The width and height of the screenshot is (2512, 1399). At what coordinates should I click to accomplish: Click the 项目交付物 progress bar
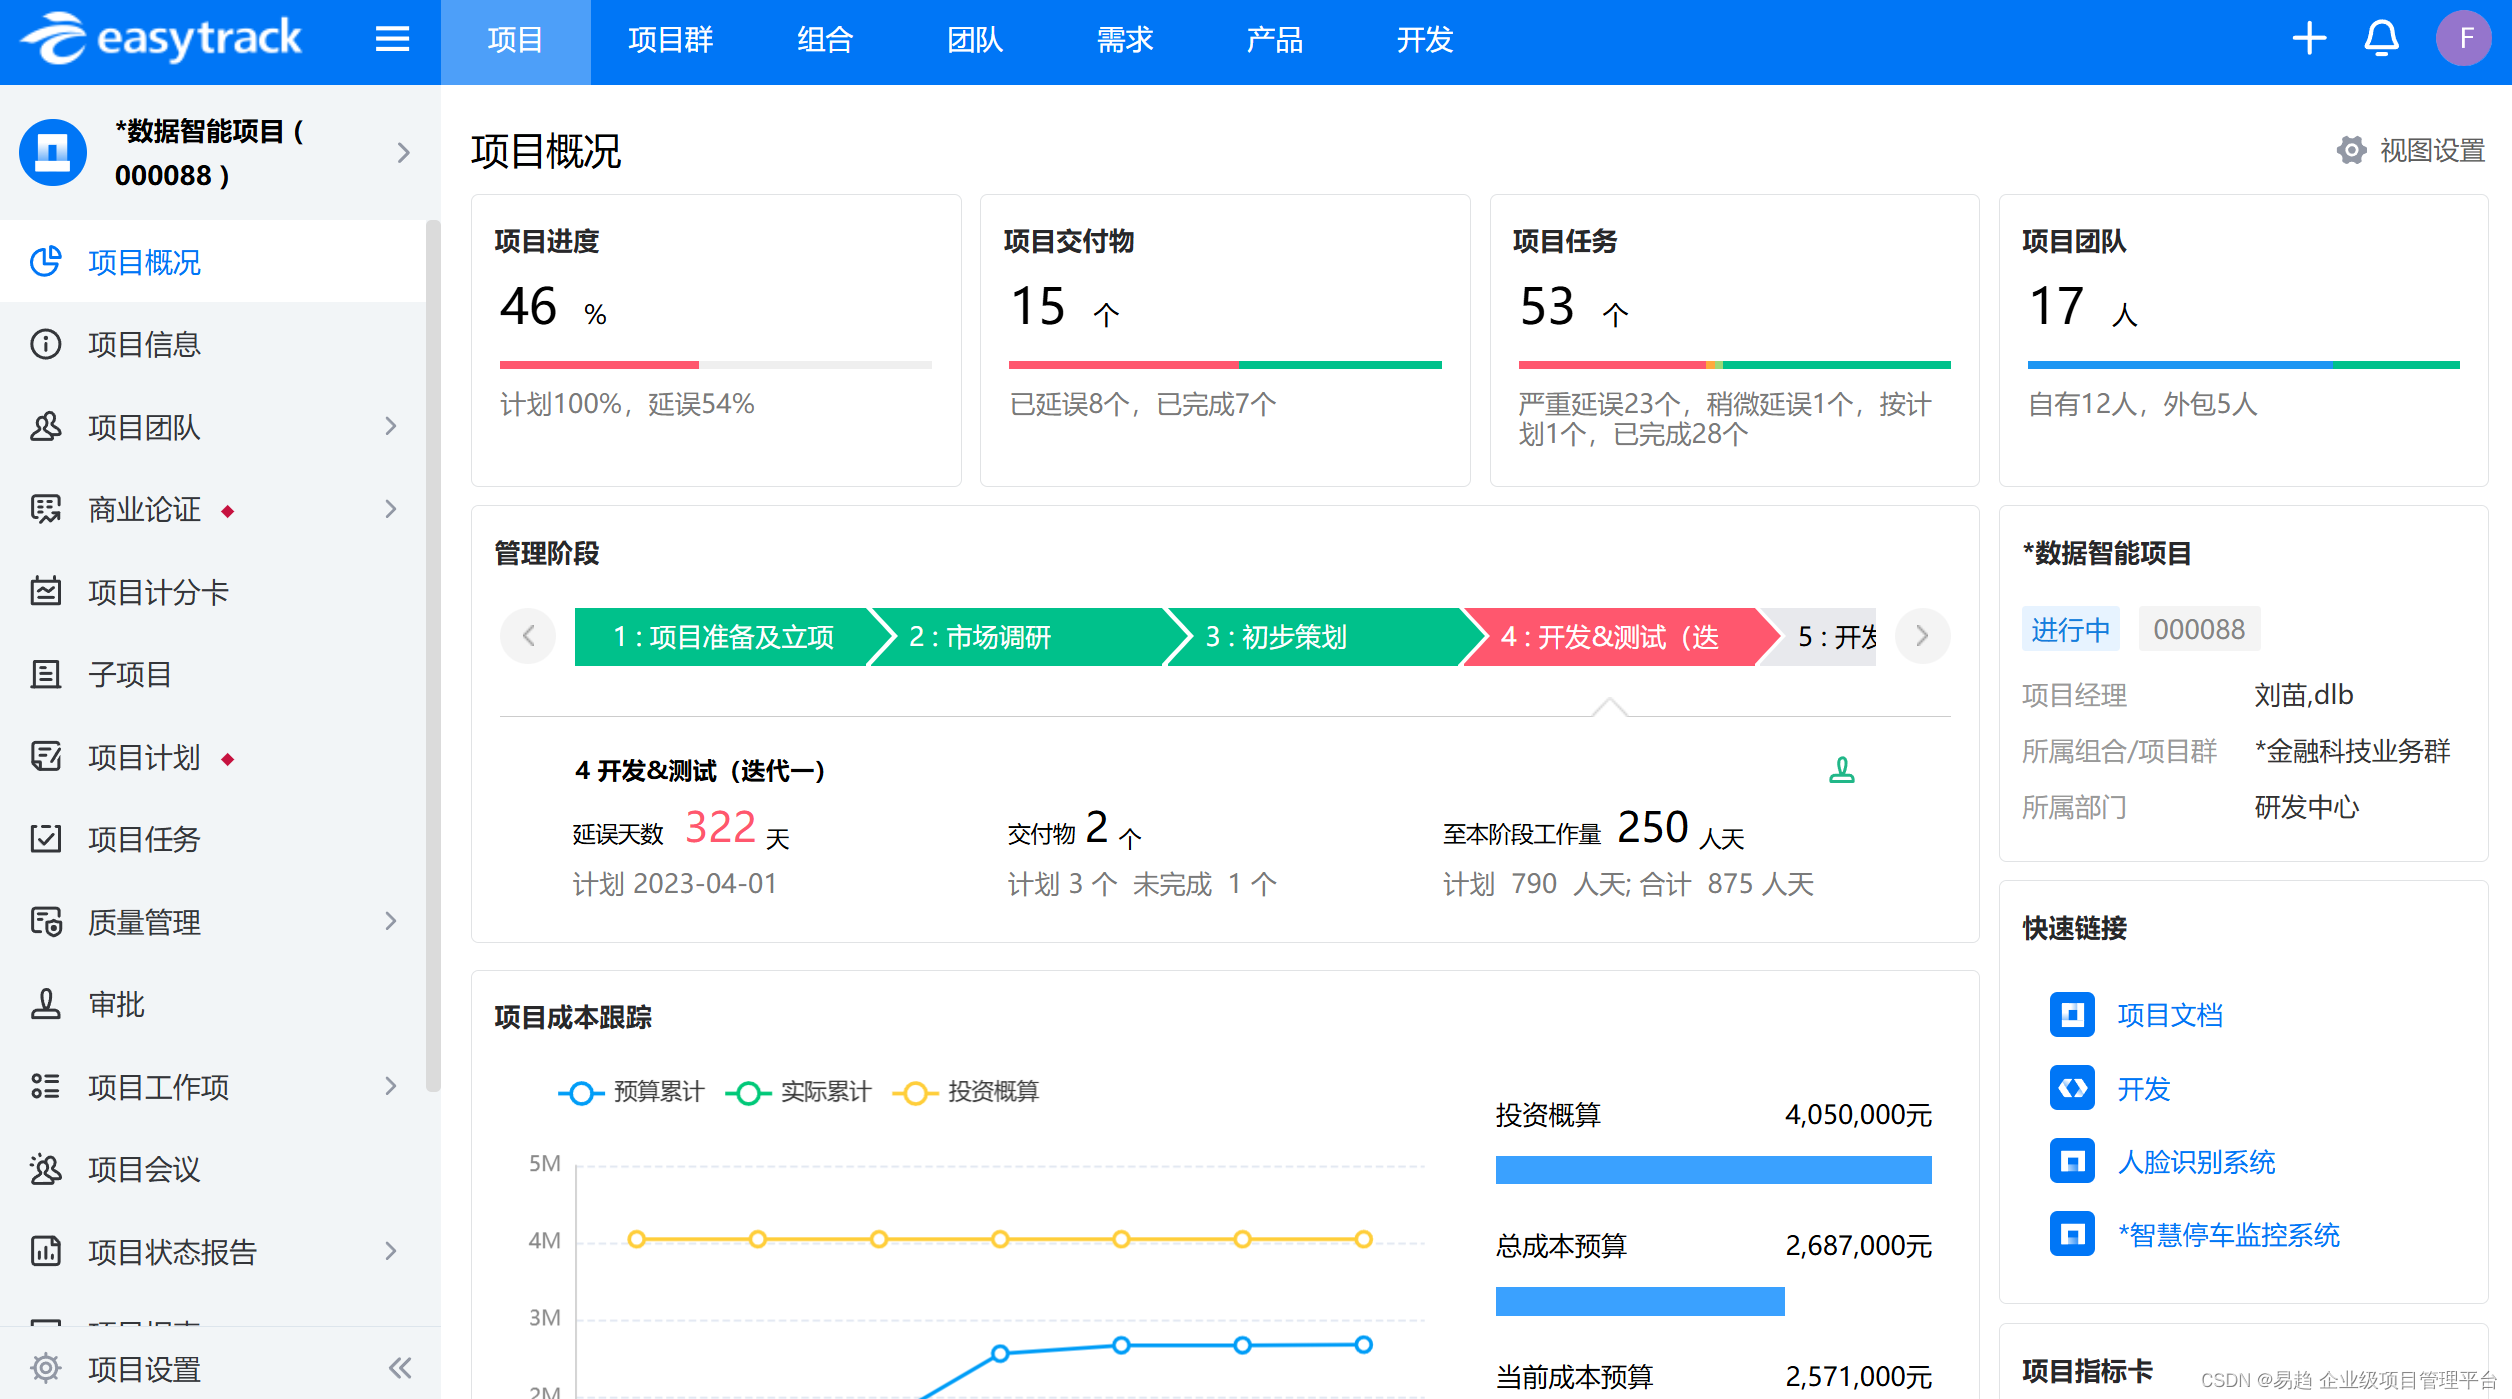point(1225,365)
